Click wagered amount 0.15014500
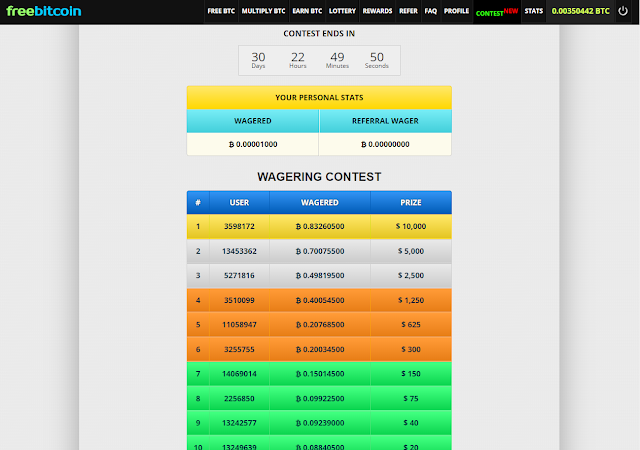640x450 pixels. (320, 374)
